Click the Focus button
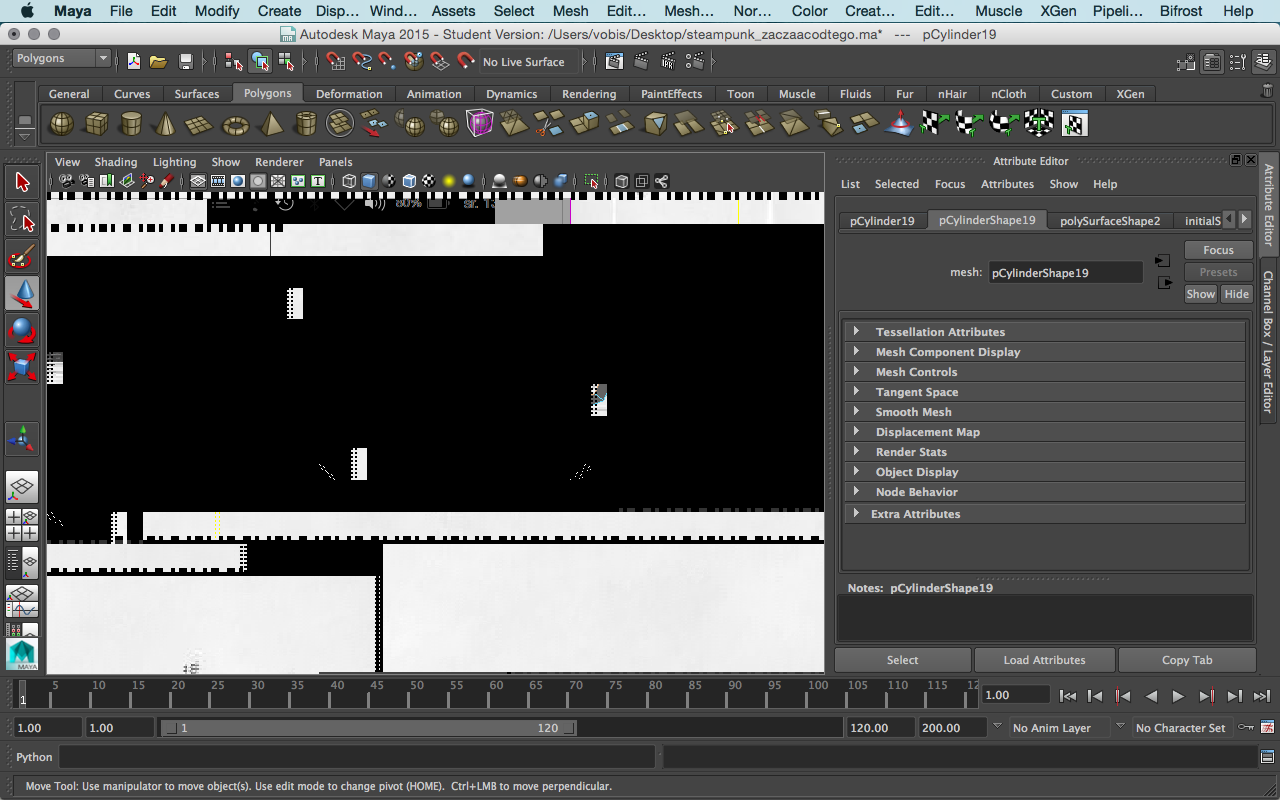 coord(1218,250)
